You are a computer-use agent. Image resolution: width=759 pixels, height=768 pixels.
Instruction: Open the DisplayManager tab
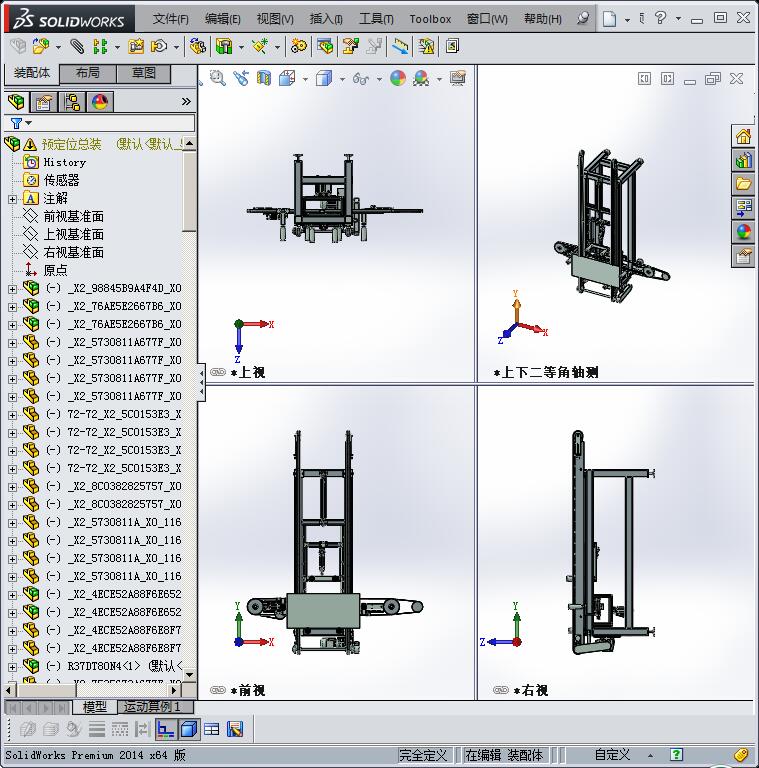click(x=100, y=102)
